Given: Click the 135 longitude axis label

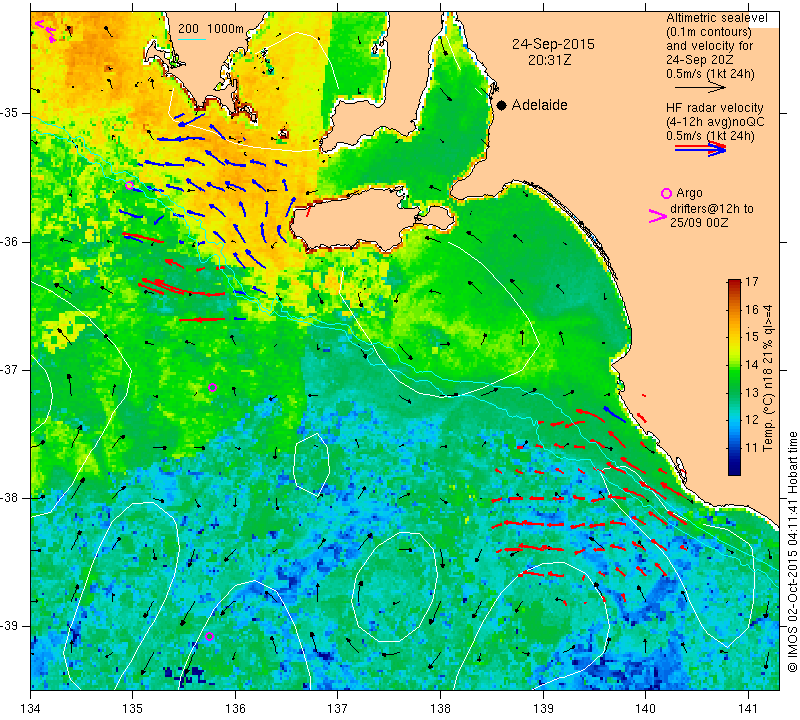Looking at the screenshot, I should coord(133,709).
